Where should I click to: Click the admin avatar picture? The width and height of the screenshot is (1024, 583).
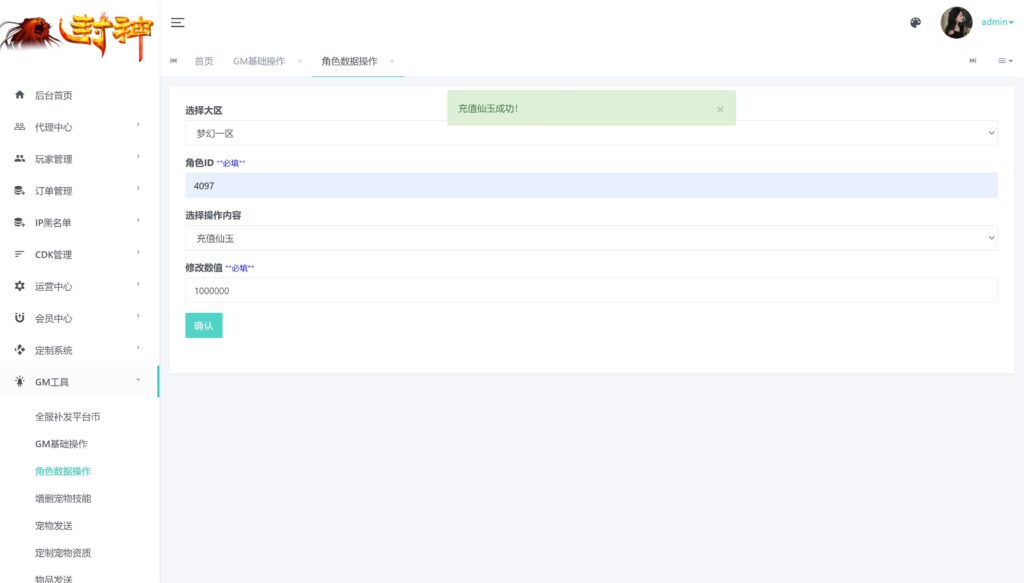pos(956,22)
